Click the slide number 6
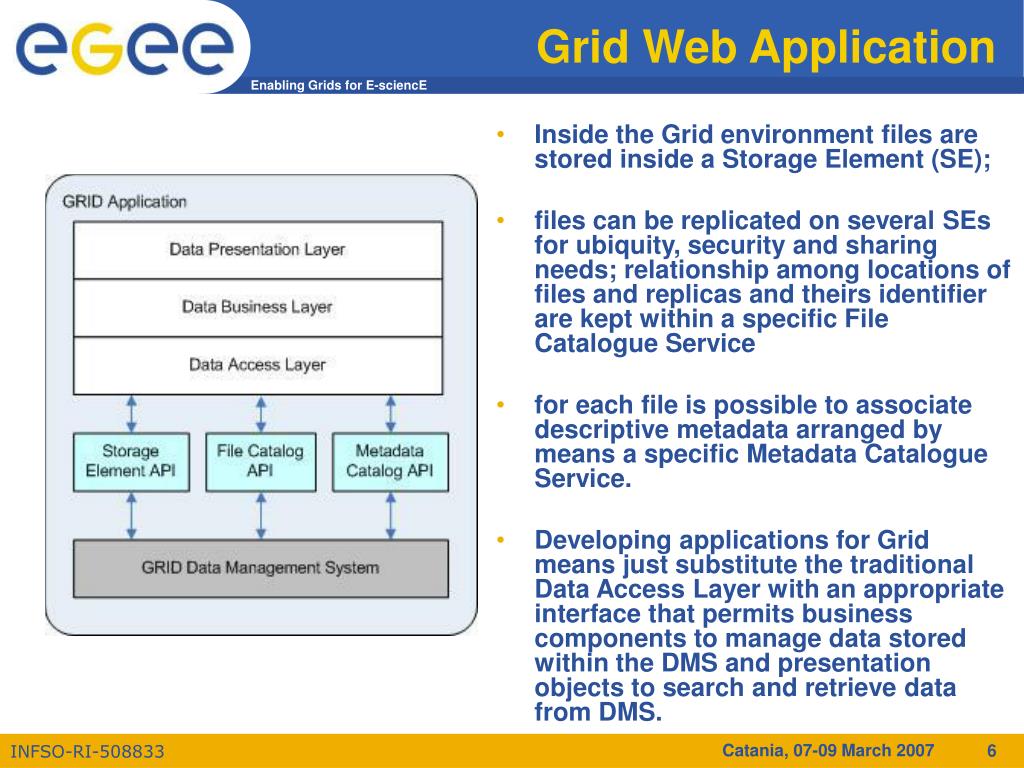Viewport: 1024px width, 768px height. [991, 750]
